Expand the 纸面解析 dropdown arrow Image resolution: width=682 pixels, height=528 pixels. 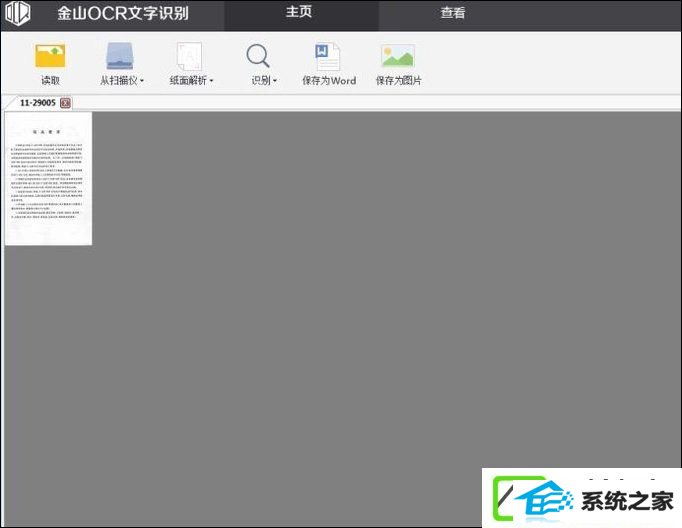coord(211,81)
